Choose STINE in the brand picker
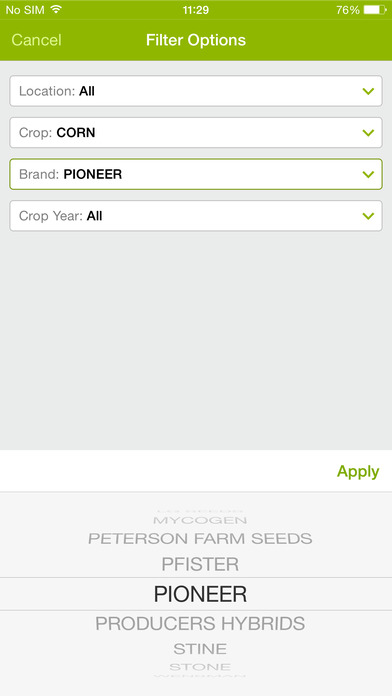 [x=200, y=649]
